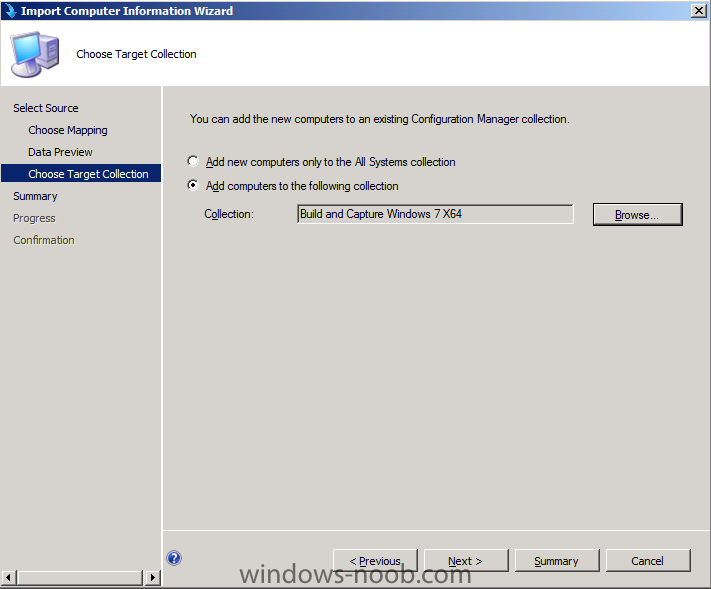Click the Collection text field
Image resolution: width=711 pixels, height=589 pixels.
(x=435, y=214)
